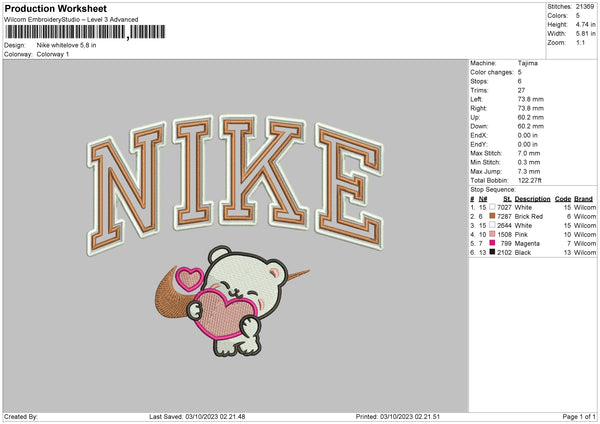Click the 'N#' column header

[483, 199]
